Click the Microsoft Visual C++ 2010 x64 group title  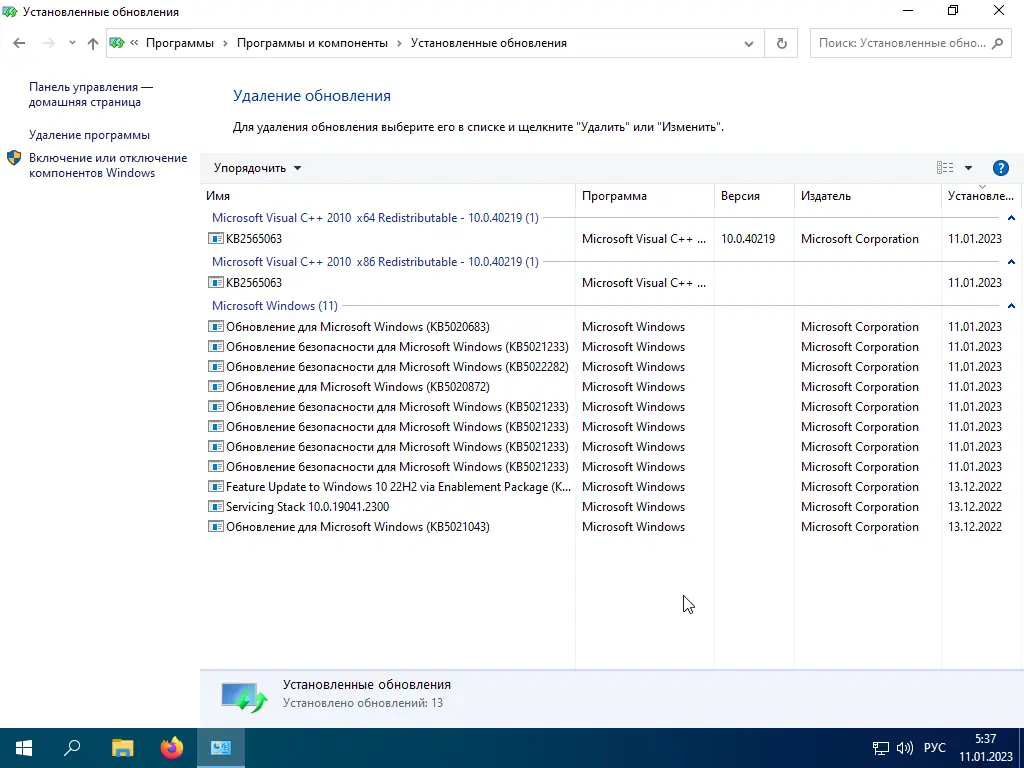(x=375, y=218)
